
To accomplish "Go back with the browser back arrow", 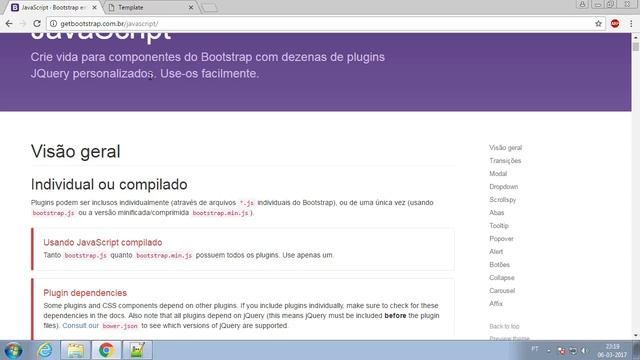I will pyautogui.click(x=9, y=24).
